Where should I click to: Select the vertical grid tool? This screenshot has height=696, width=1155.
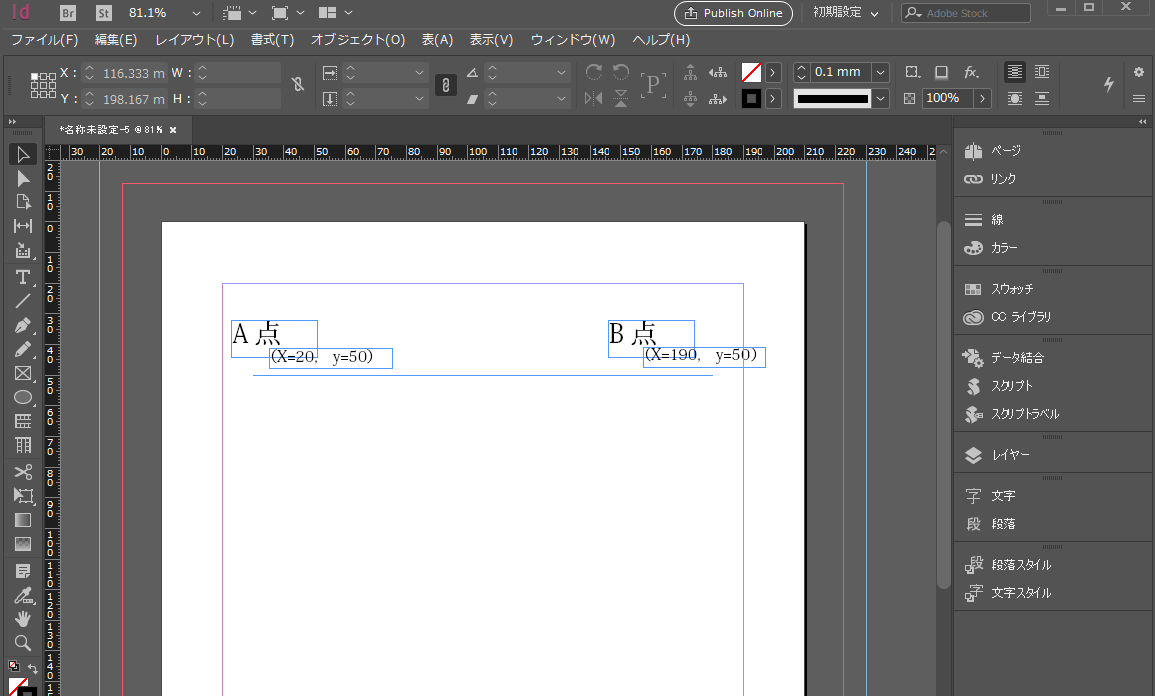click(23, 446)
